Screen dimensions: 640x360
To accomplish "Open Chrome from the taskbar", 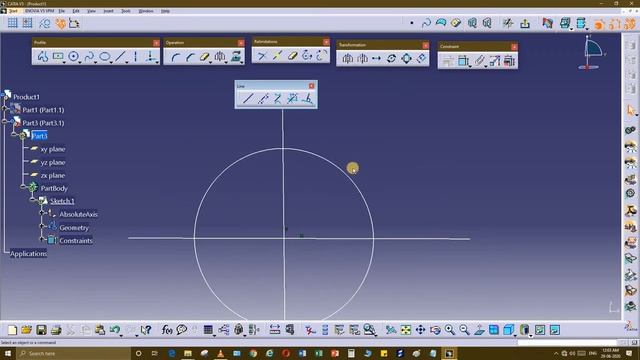I will click(253, 353).
